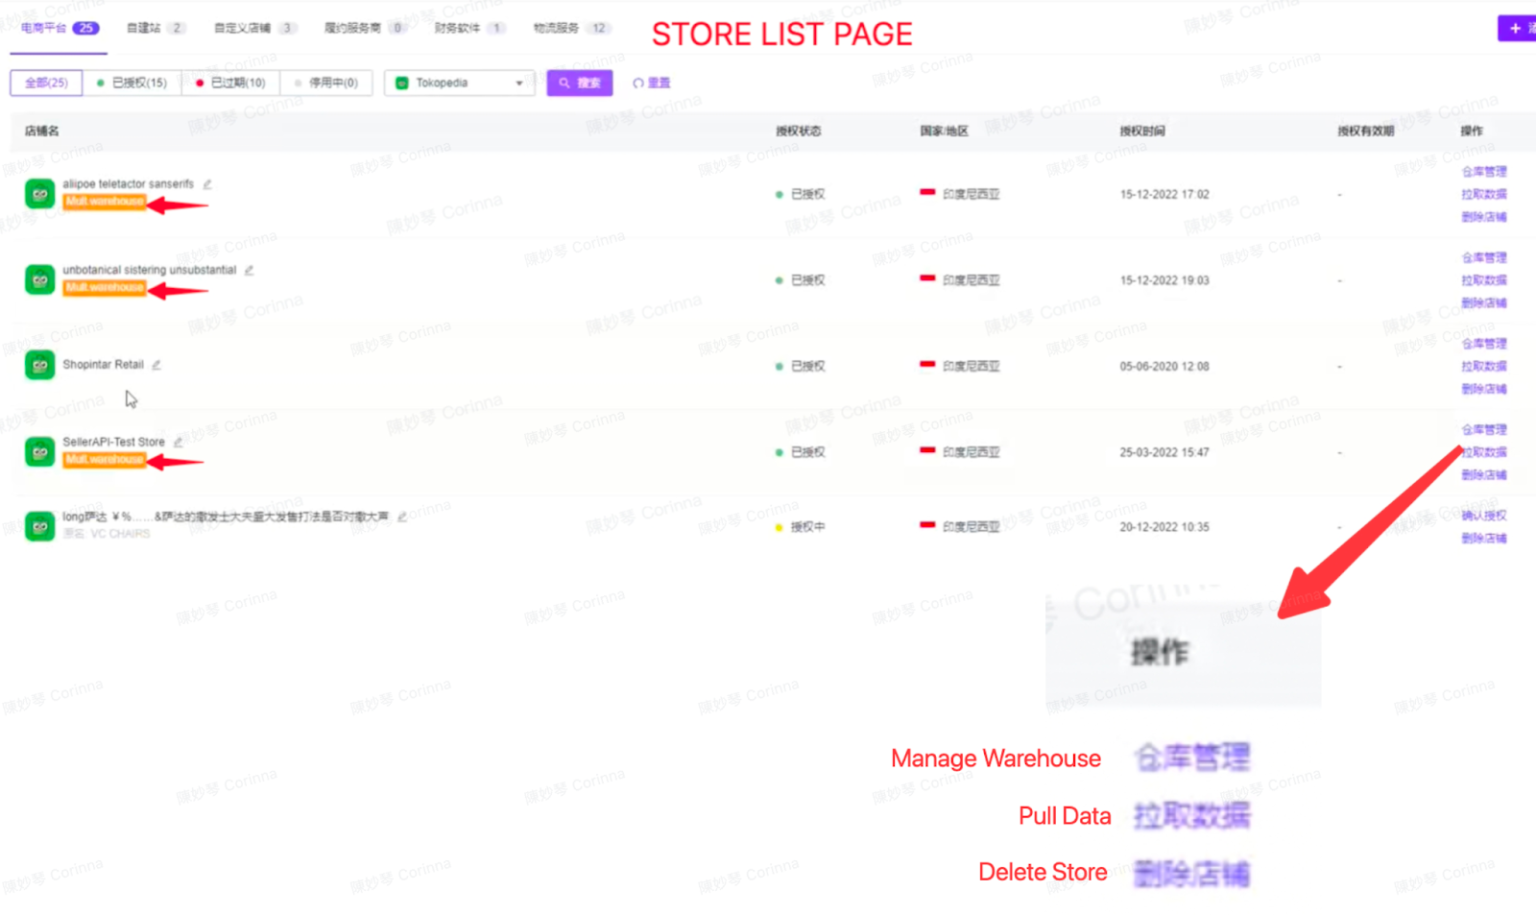
Task: Click the store icon beside unbotanical sistering unsubstantial
Action: (x=39, y=280)
